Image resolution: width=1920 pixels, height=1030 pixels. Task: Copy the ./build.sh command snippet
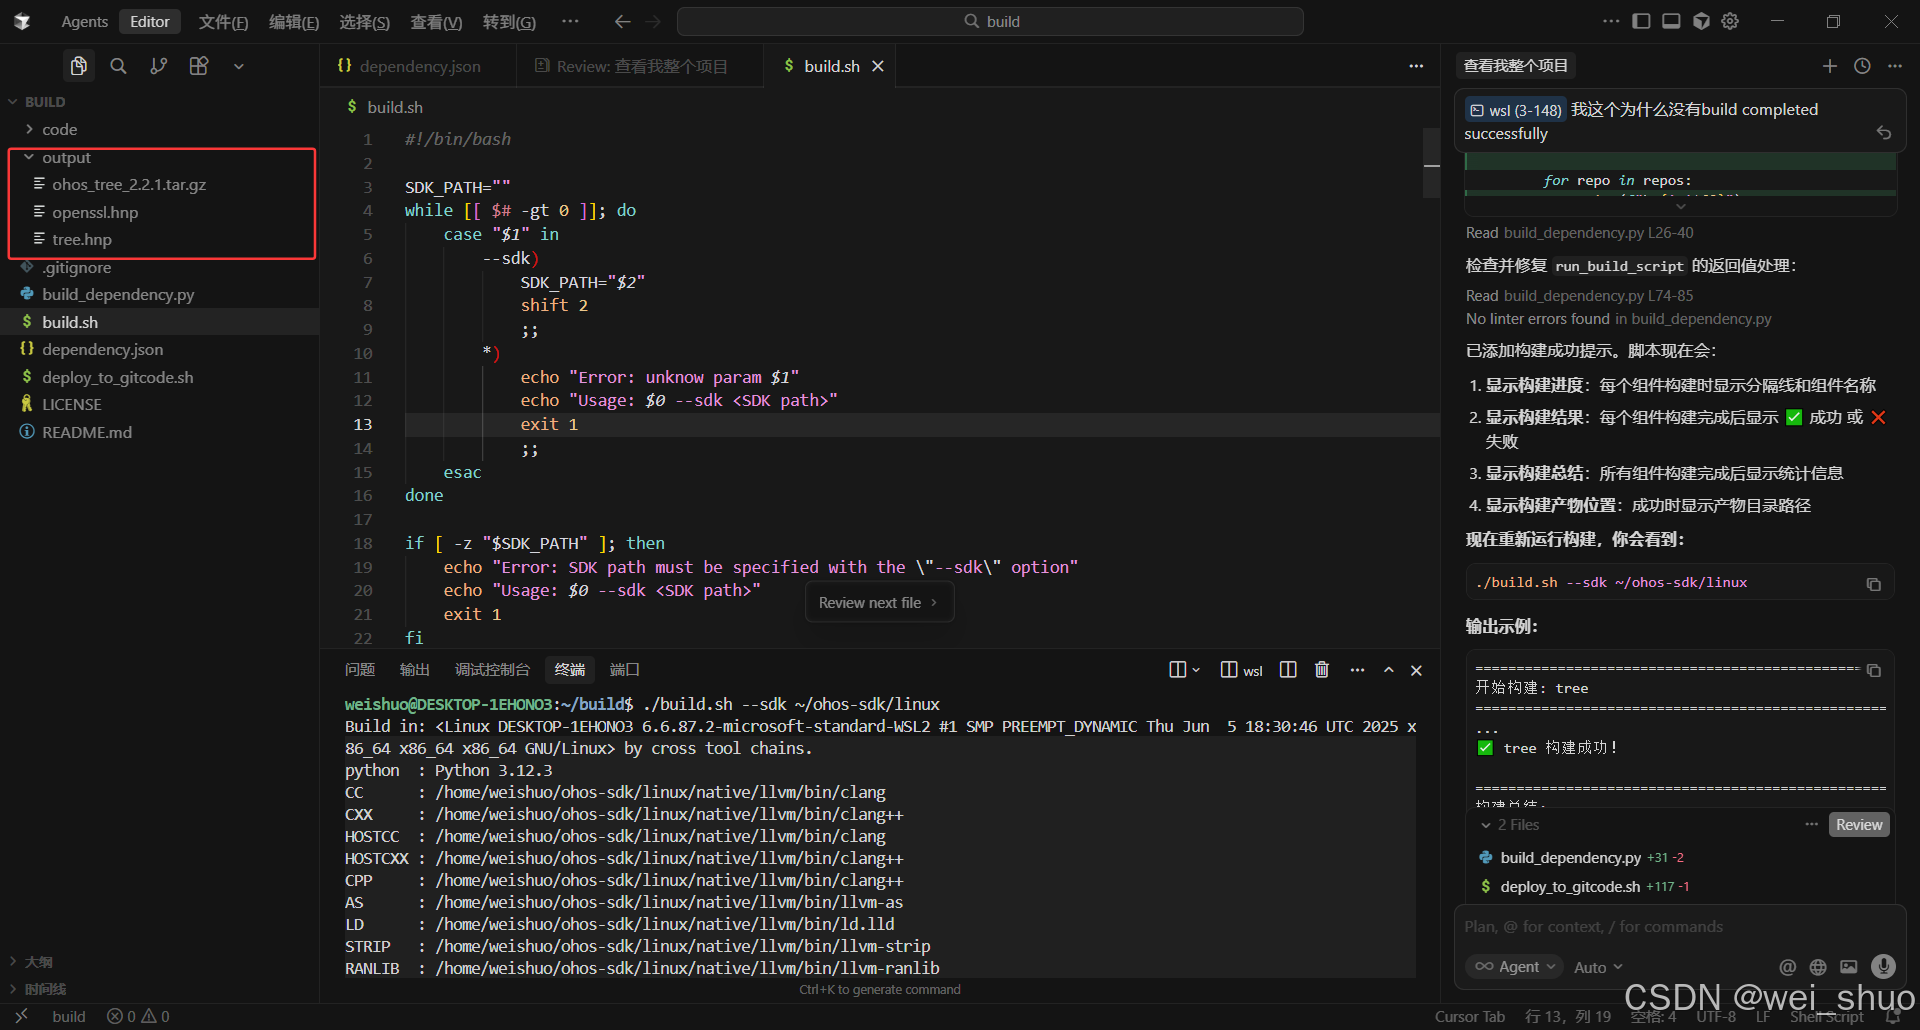(x=1874, y=584)
